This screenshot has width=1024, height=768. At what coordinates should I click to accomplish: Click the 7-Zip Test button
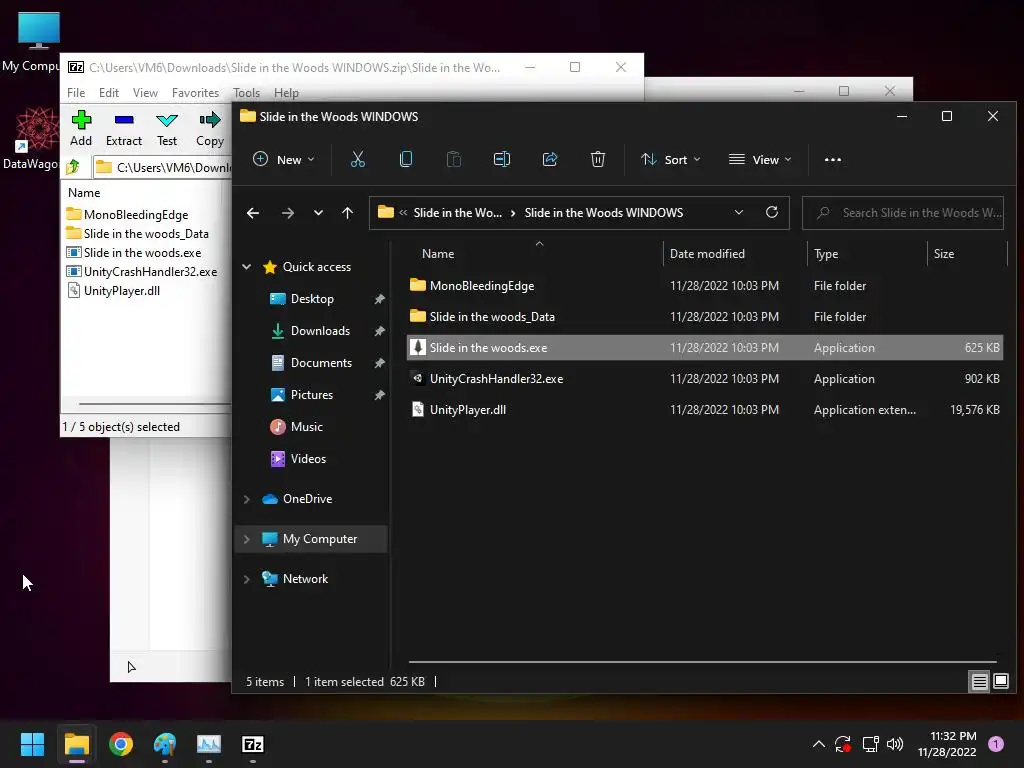tap(167, 129)
